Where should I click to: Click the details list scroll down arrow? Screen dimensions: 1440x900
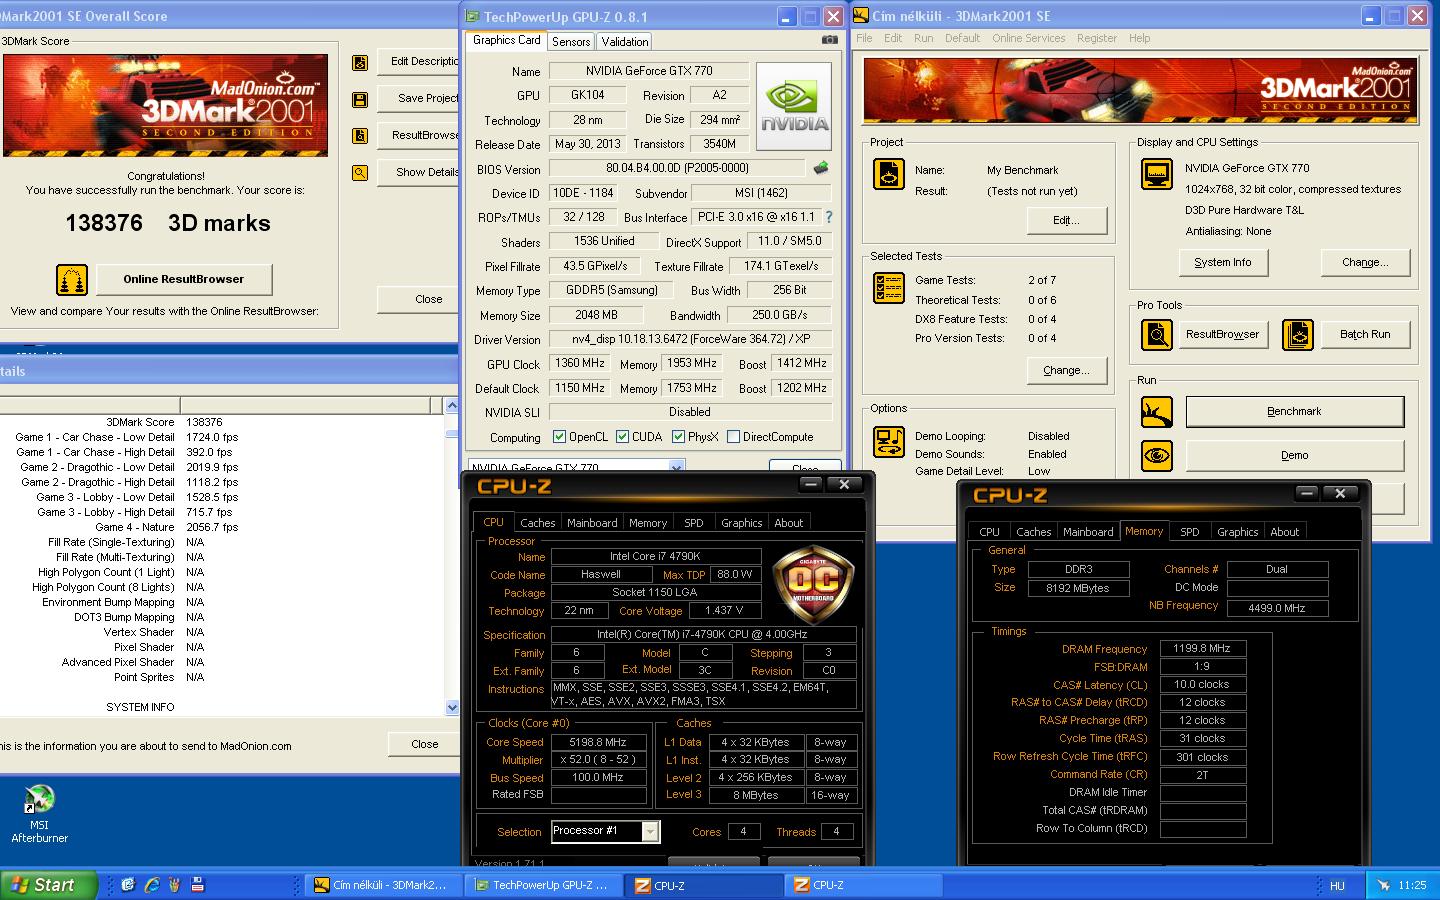coord(452,707)
